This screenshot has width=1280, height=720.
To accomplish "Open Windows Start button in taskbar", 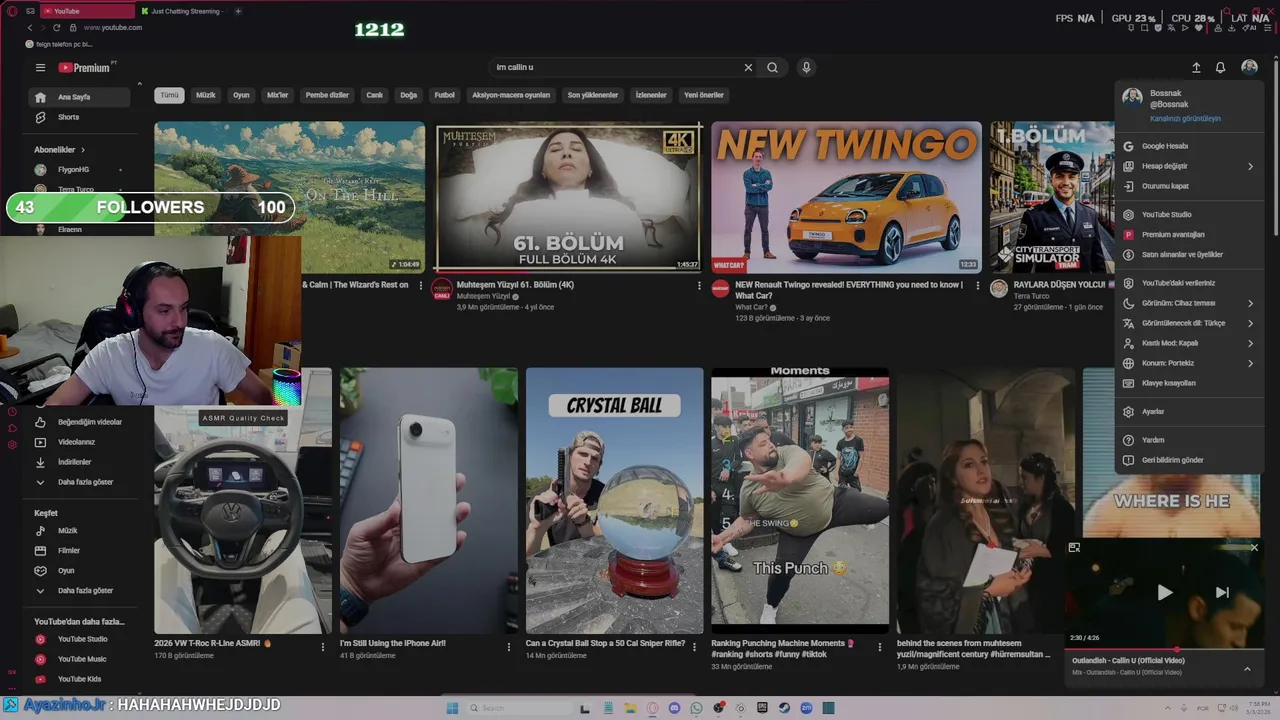I will (452, 708).
